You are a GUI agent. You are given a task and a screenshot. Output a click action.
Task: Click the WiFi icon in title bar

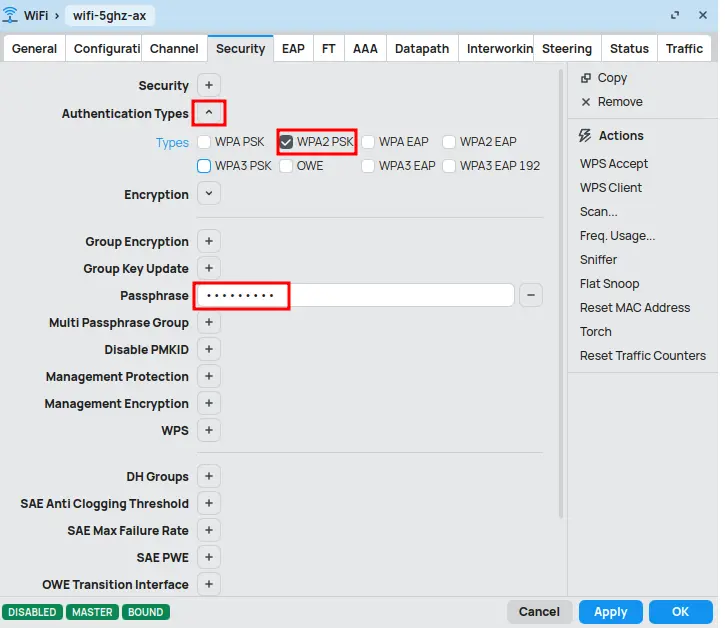click(x=11, y=15)
